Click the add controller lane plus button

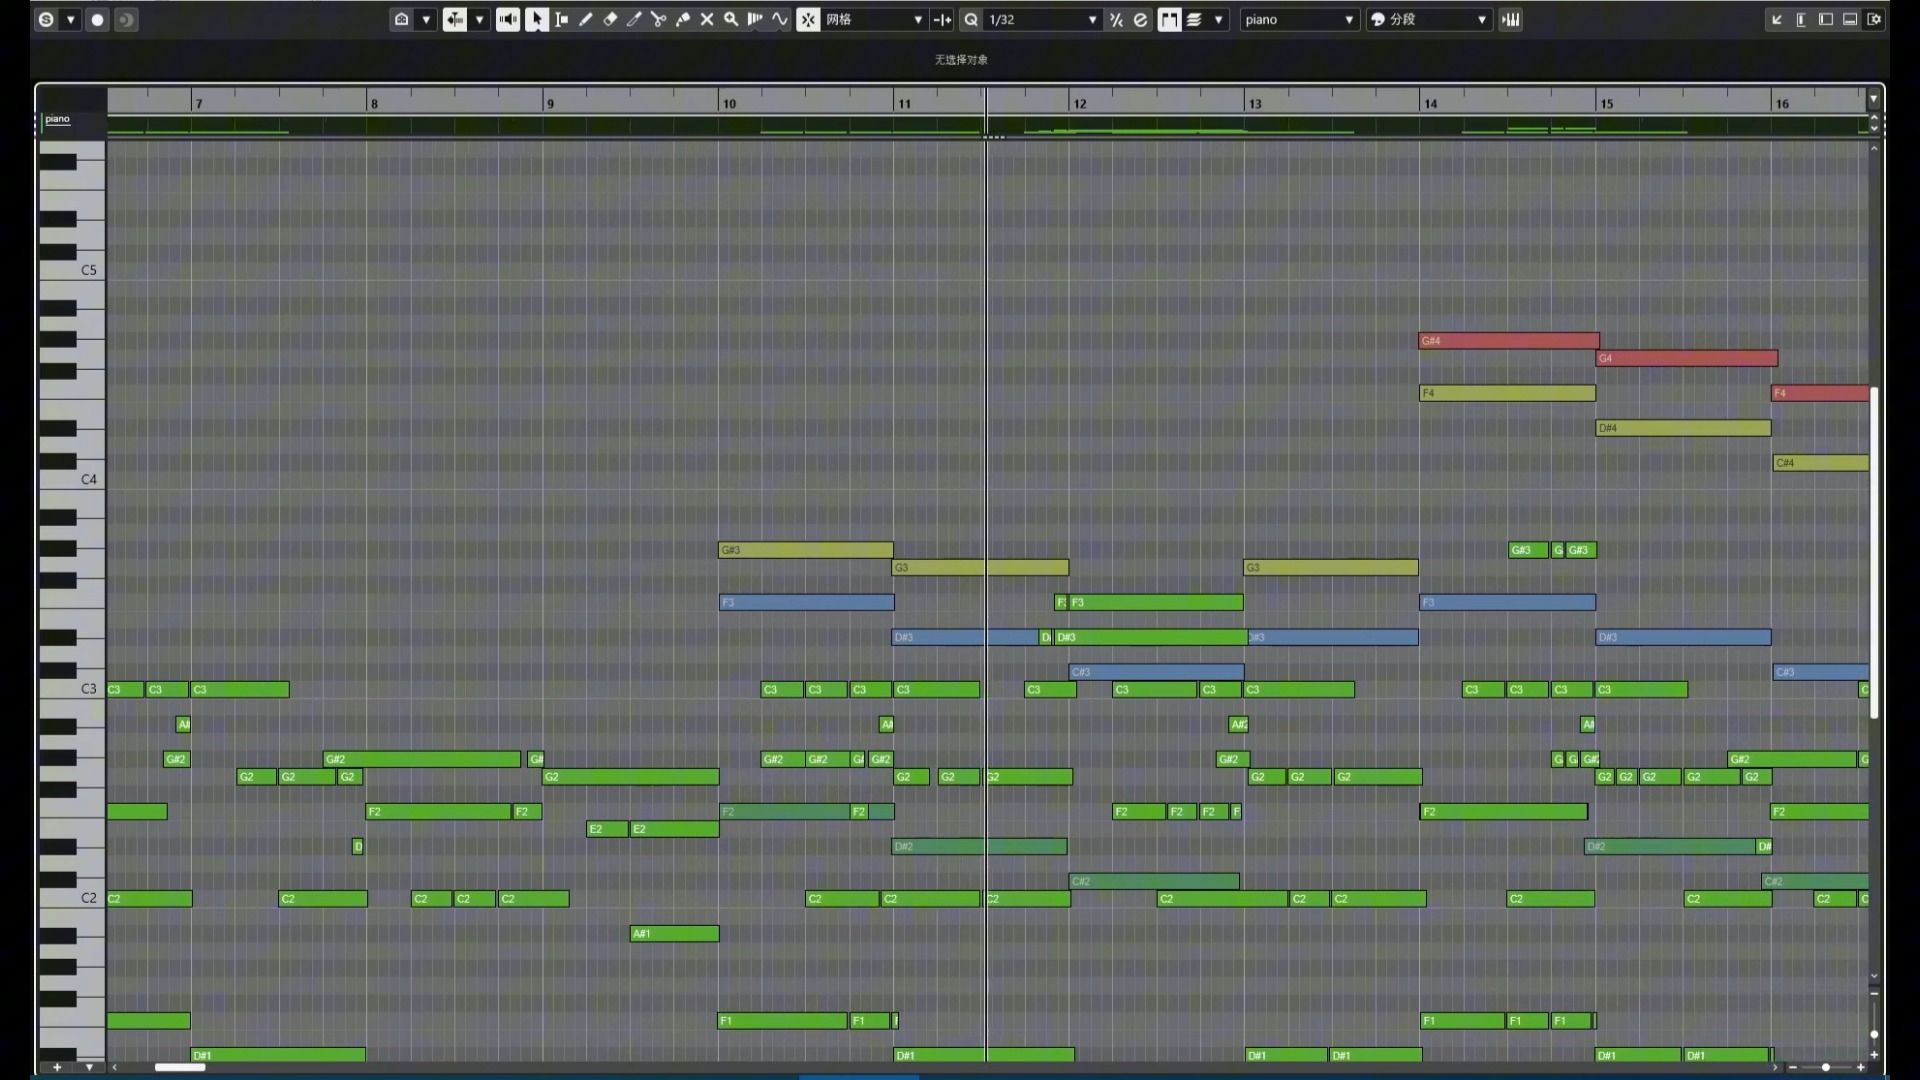(57, 1067)
